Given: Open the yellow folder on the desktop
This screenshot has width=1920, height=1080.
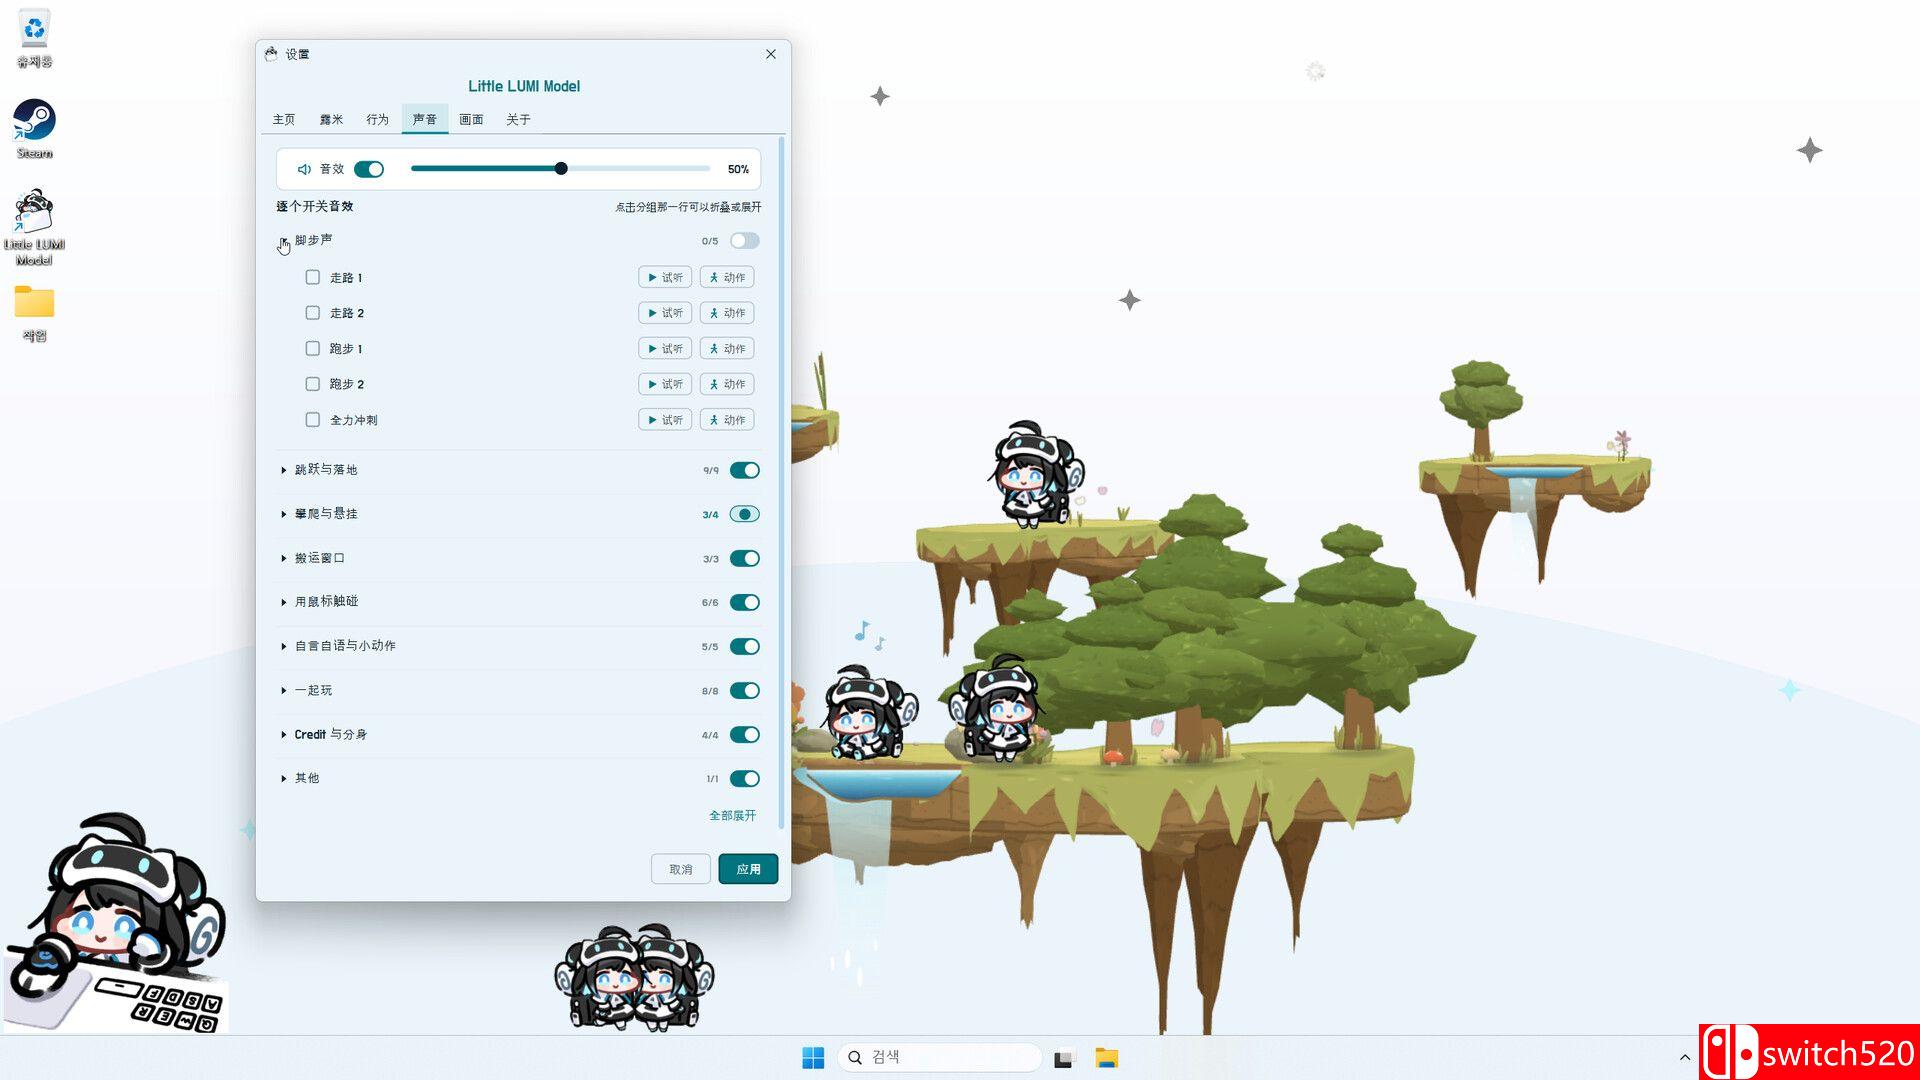Looking at the screenshot, I should click(x=34, y=314).
